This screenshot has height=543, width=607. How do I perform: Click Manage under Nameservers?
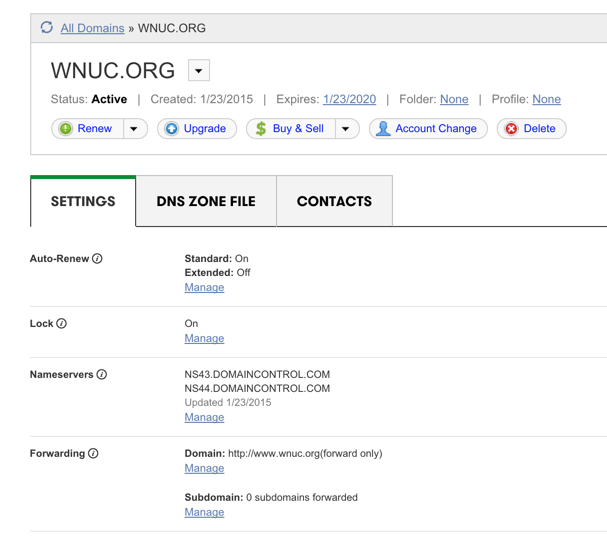[x=204, y=418]
